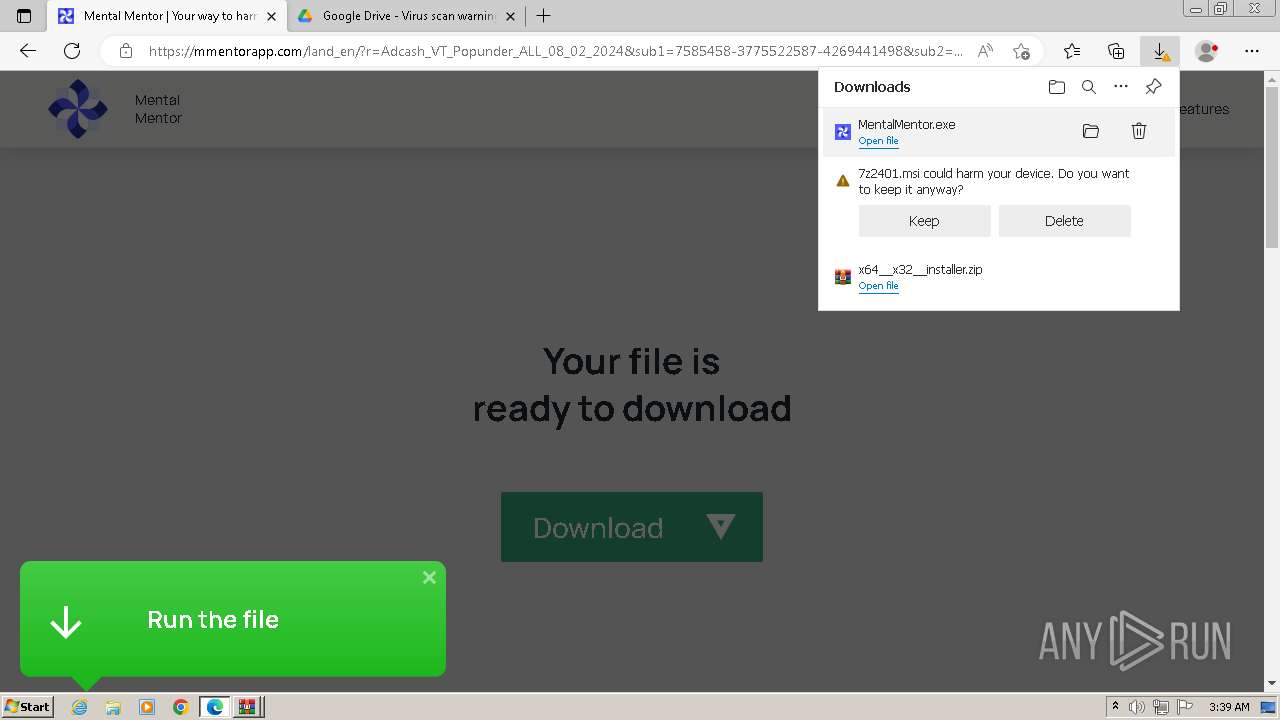Open browser profile avatar
The image size is (1280, 720).
pos(1207,51)
